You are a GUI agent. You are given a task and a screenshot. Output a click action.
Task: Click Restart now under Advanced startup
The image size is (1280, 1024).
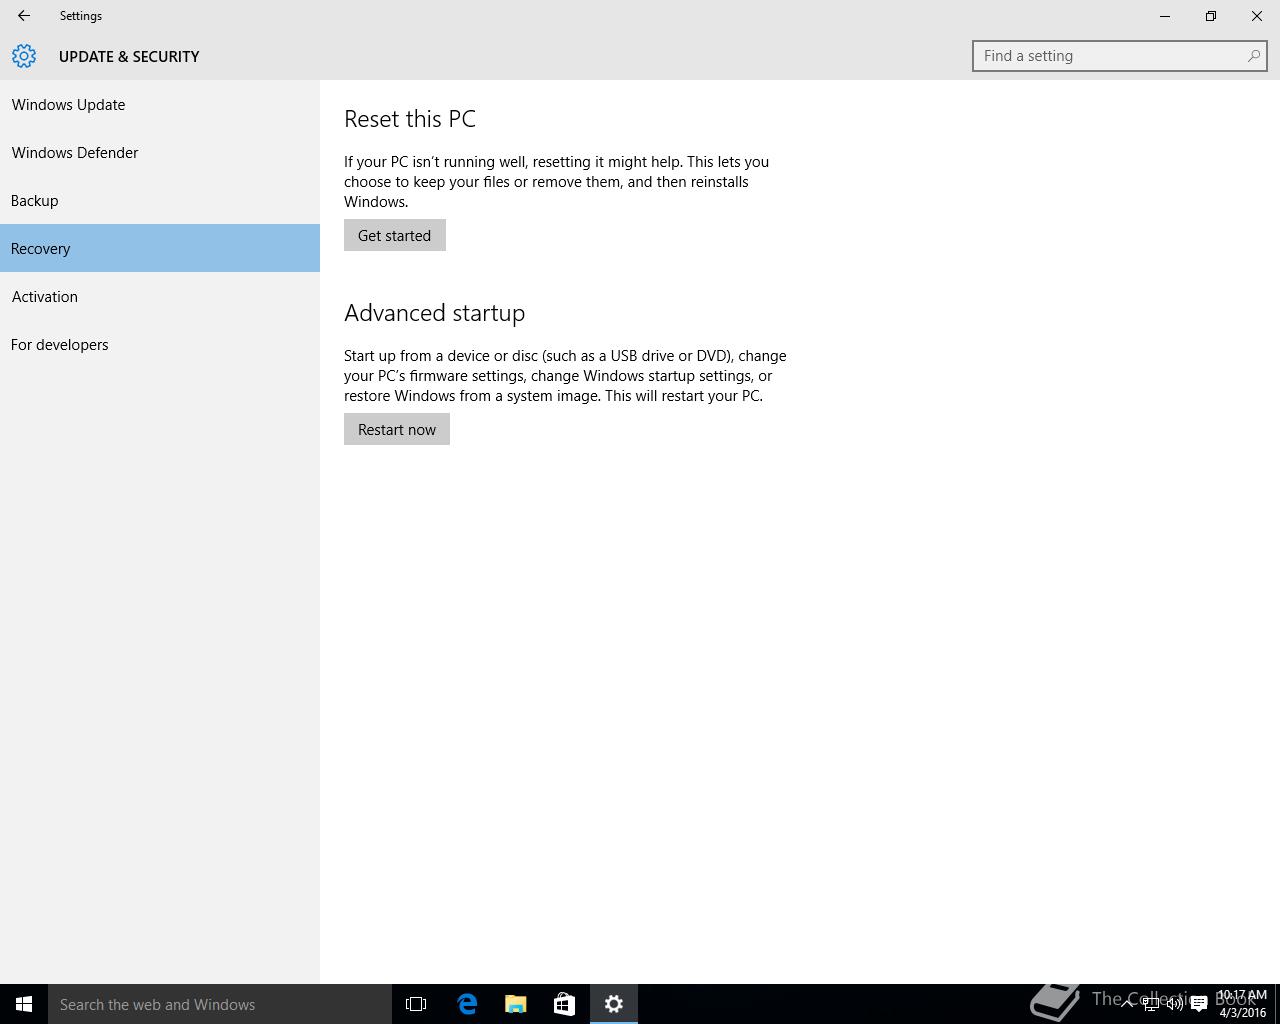point(397,429)
